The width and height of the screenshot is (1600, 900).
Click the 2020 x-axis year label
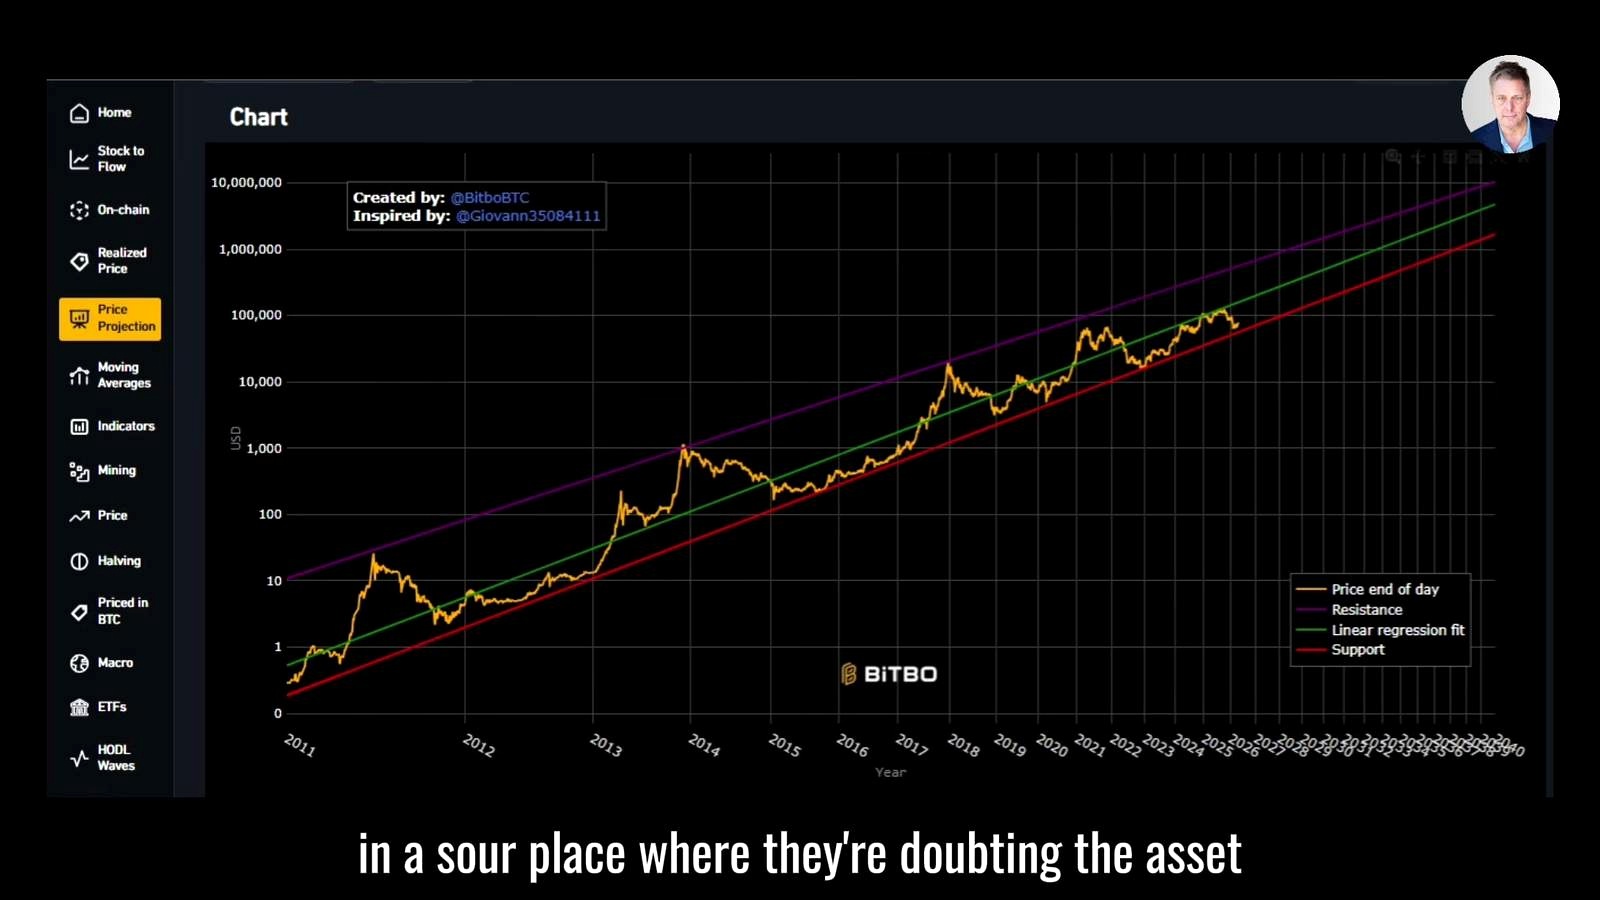pyautogui.click(x=1052, y=745)
